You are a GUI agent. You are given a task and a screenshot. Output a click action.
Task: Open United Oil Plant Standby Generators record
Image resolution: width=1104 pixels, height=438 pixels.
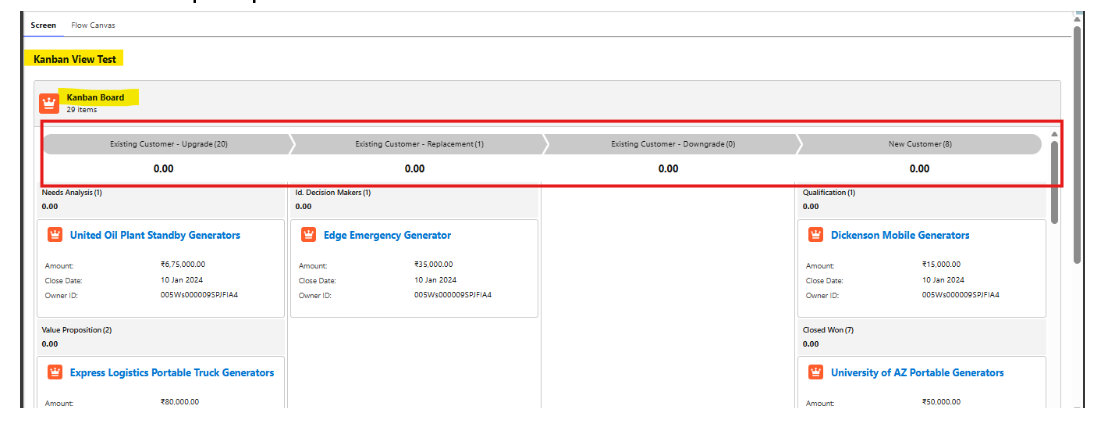(155, 236)
